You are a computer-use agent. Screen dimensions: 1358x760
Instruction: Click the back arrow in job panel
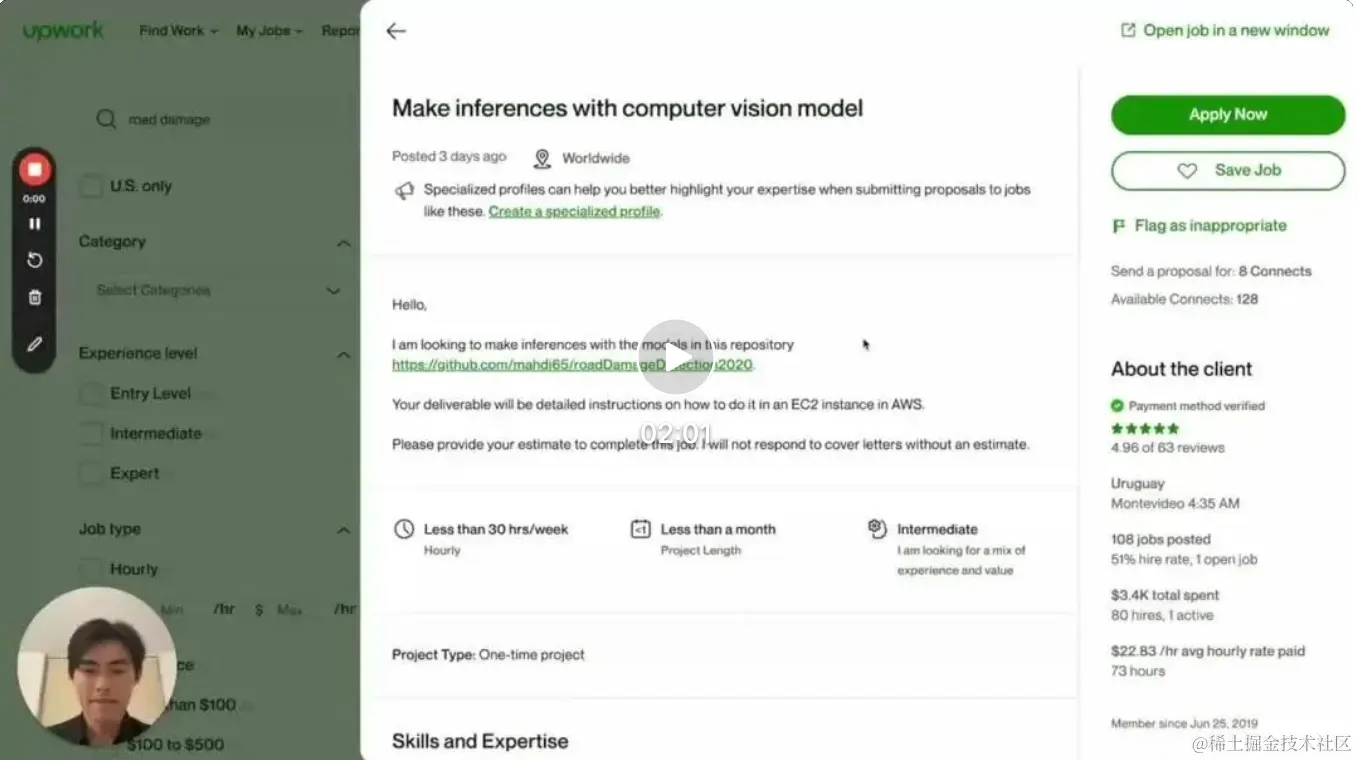click(x=396, y=31)
